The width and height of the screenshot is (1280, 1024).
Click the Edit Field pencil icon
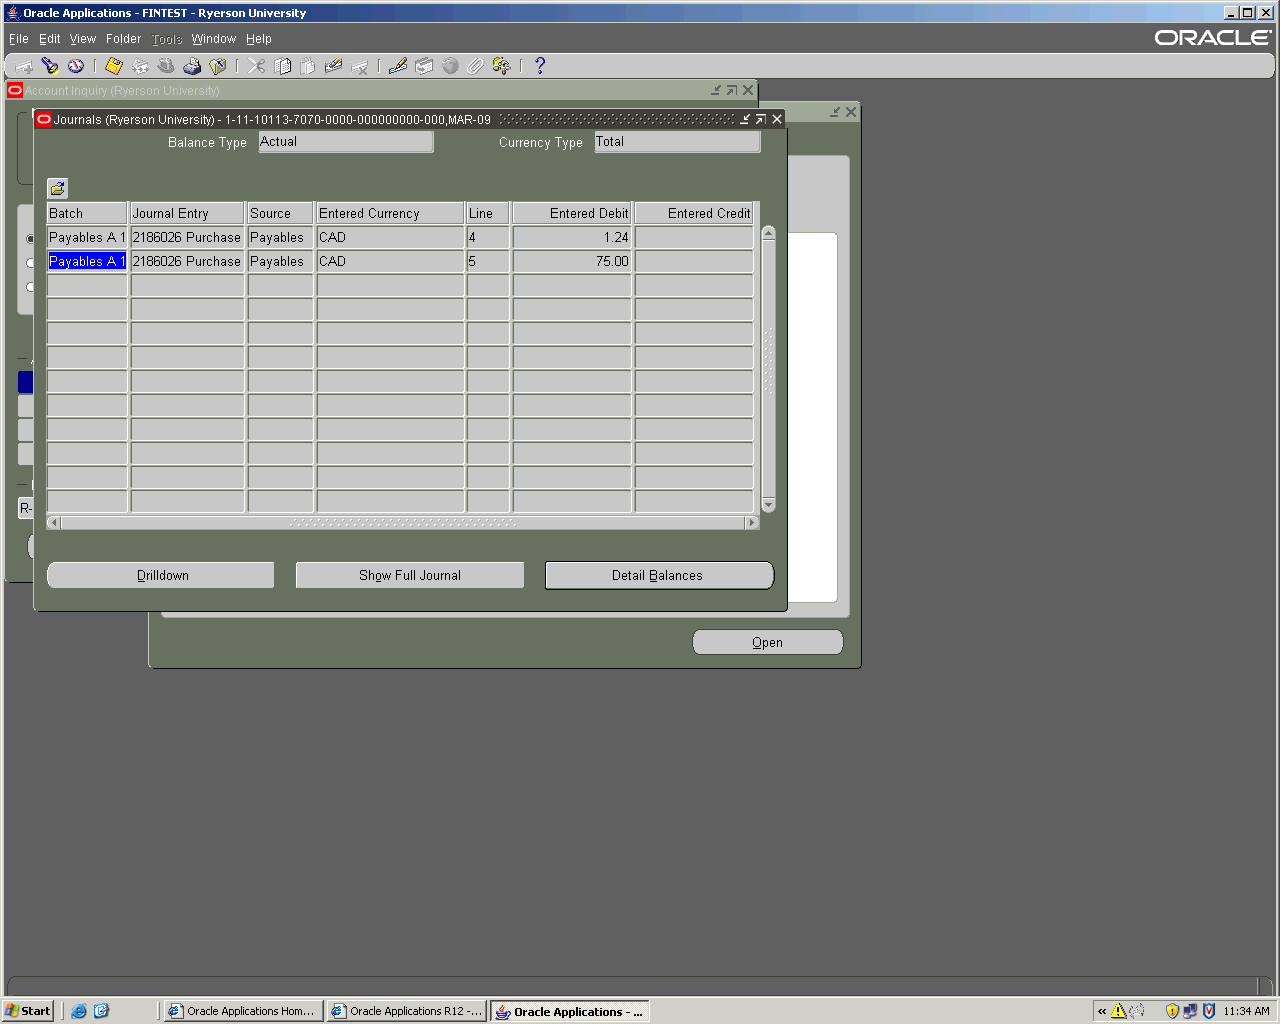pyautogui.click(x=397, y=66)
